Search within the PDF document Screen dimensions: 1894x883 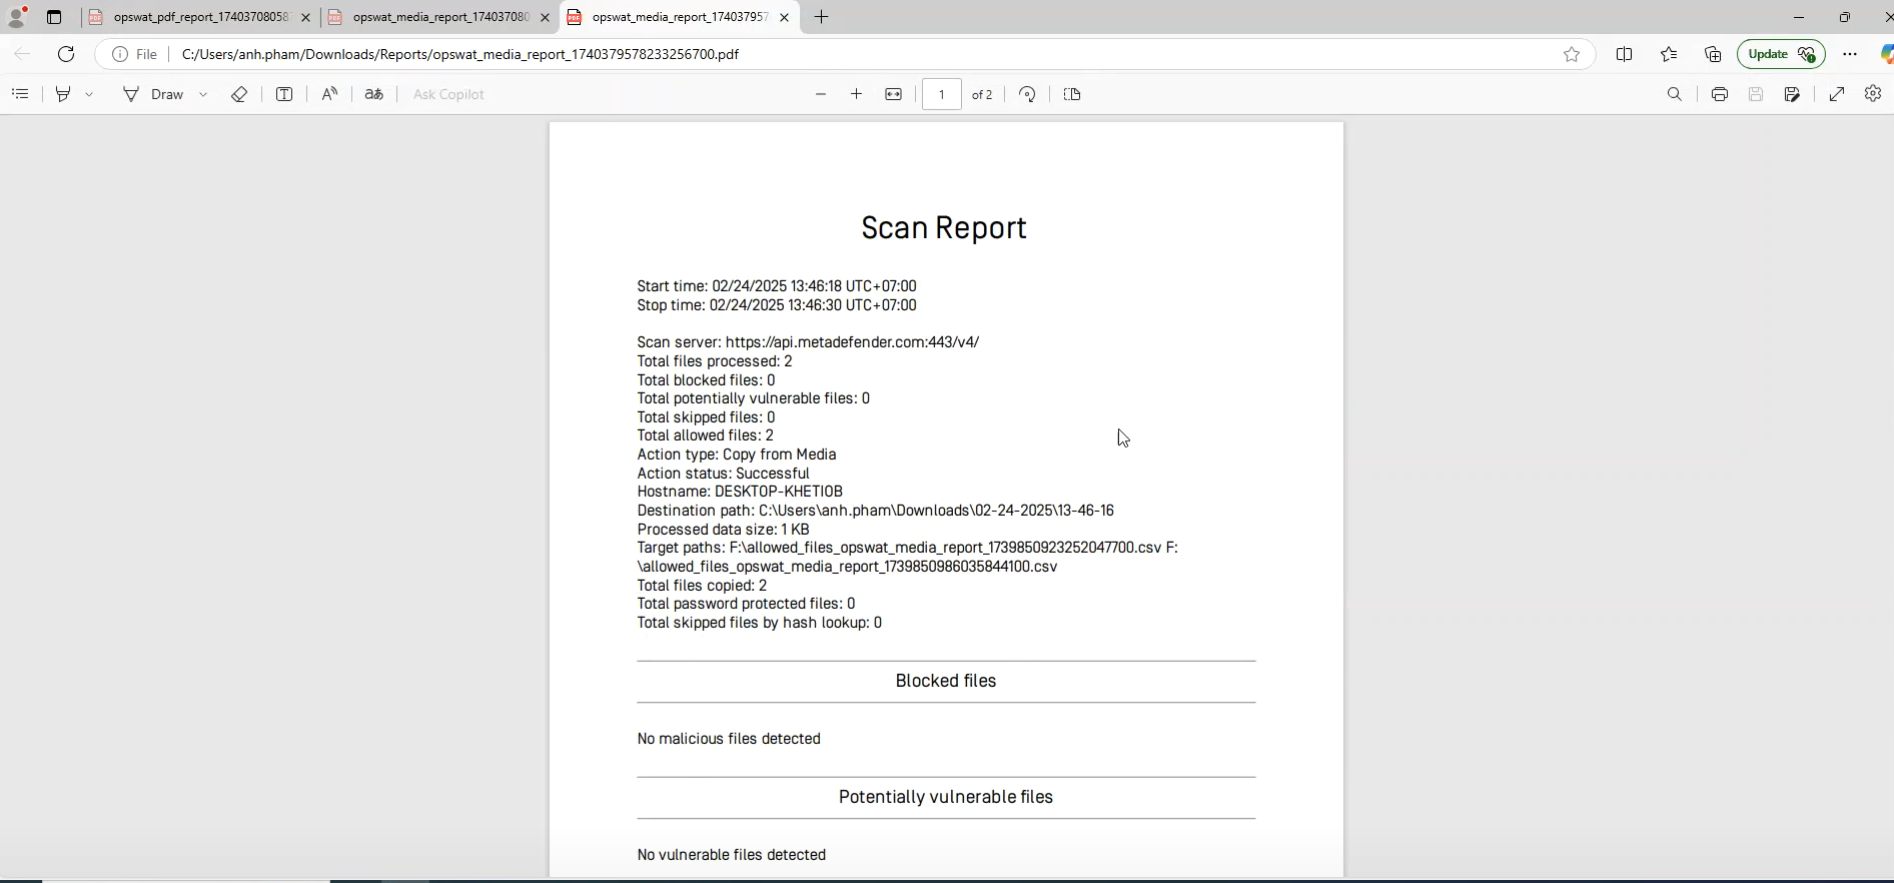pyautogui.click(x=1675, y=94)
